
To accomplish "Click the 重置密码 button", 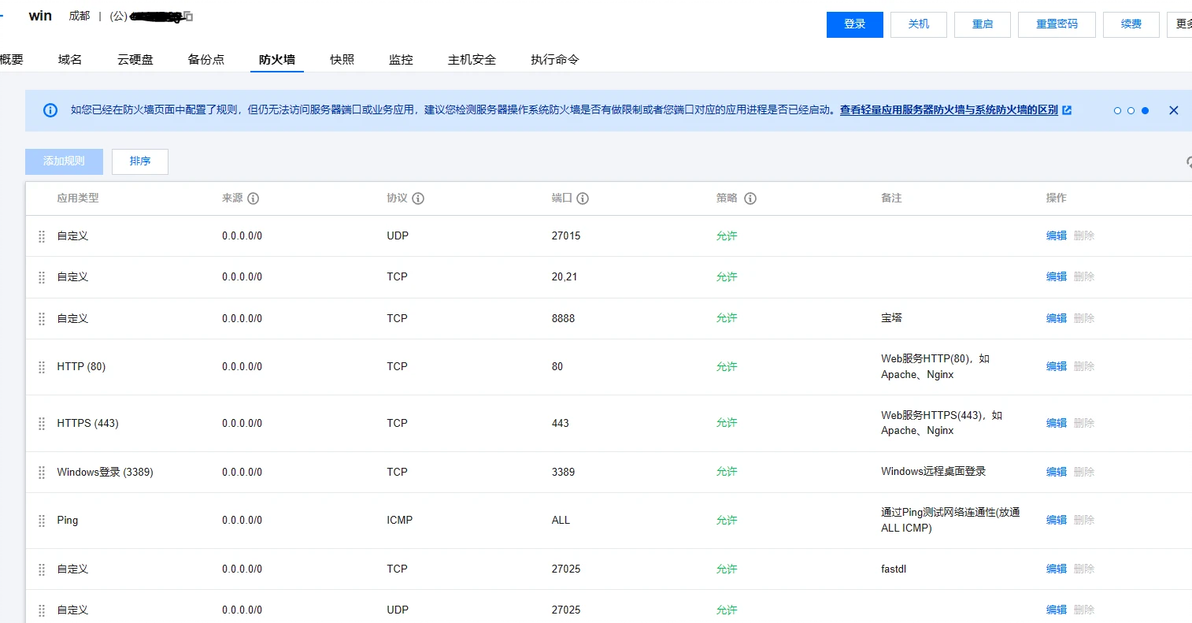I will coord(1057,24).
